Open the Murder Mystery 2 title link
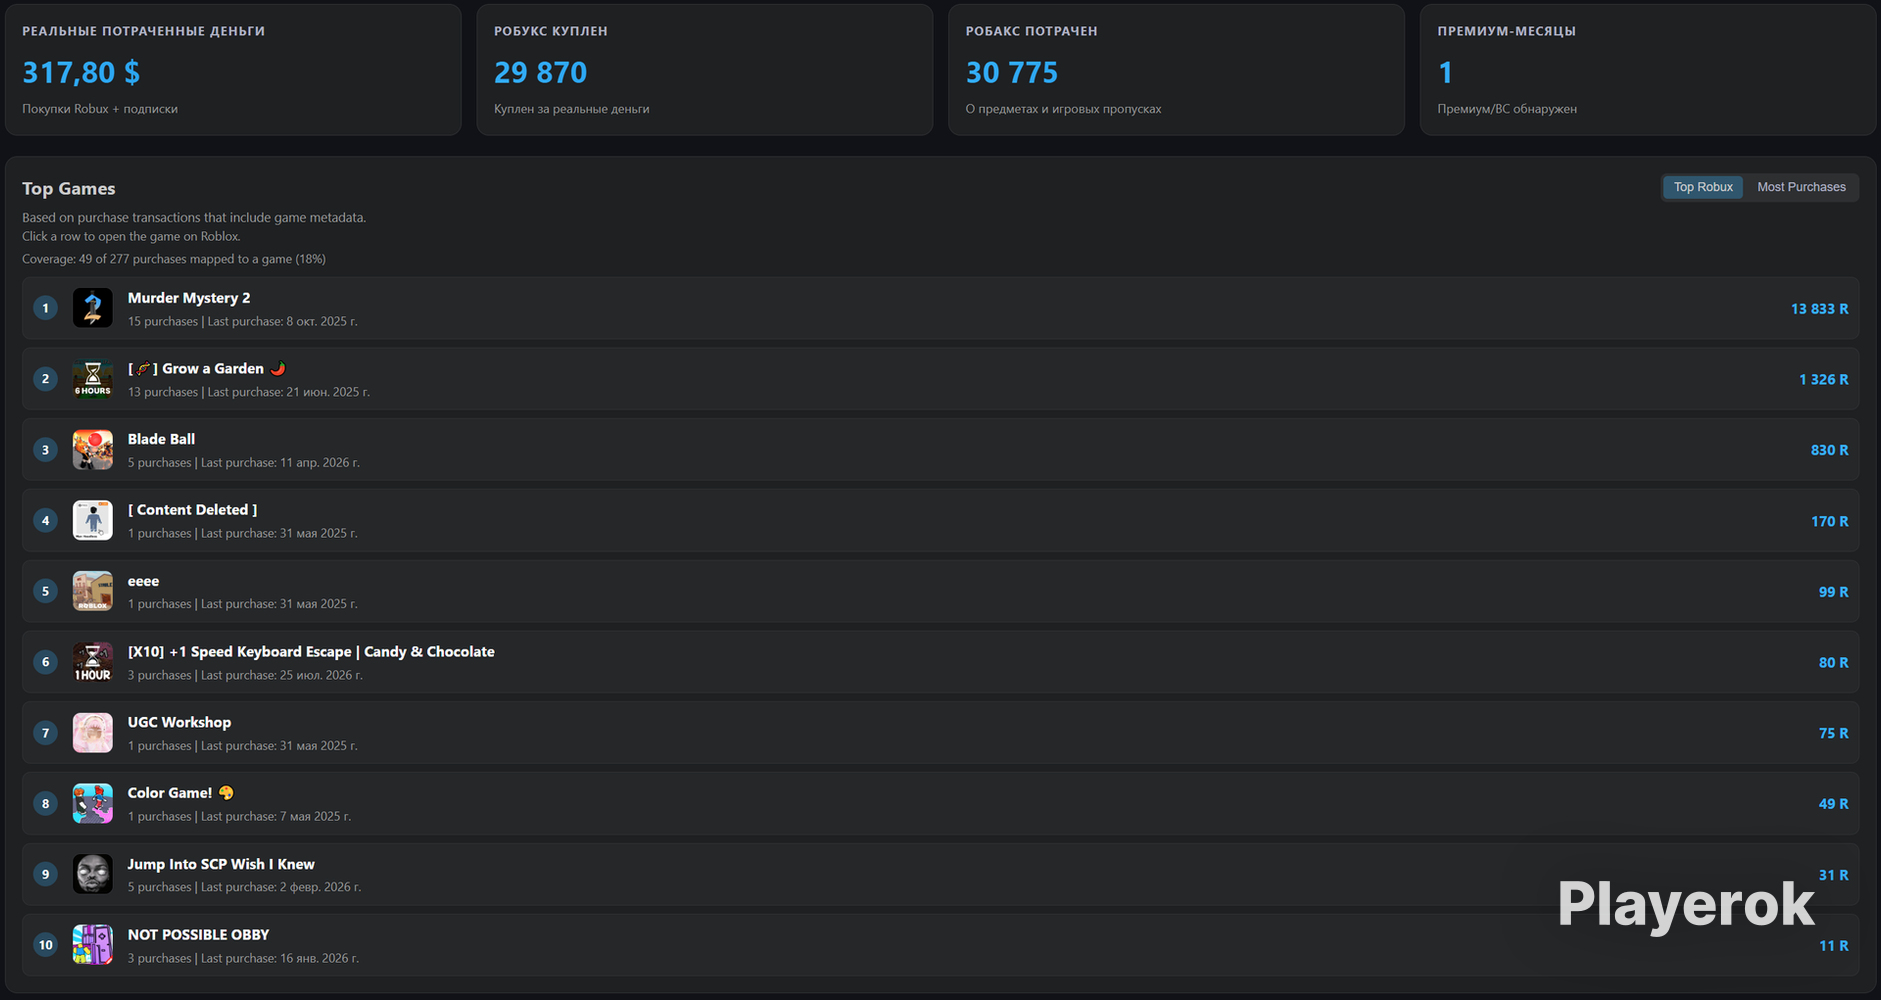The width and height of the screenshot is (1881, 1000). [x=189, y=298]
